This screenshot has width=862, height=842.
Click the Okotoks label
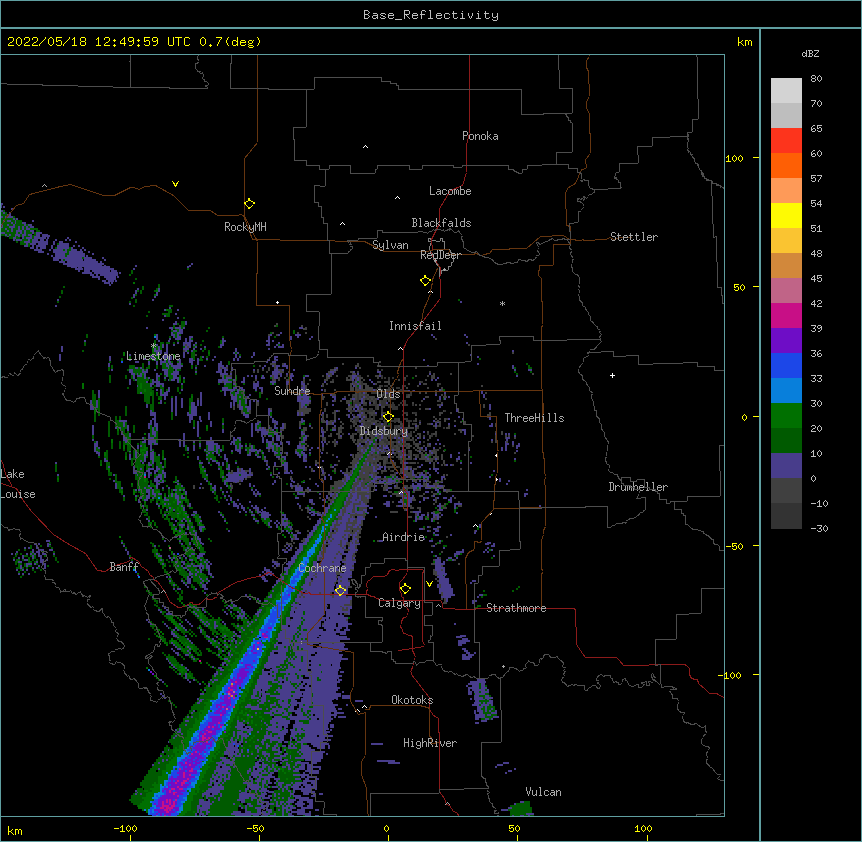(412, 700)
